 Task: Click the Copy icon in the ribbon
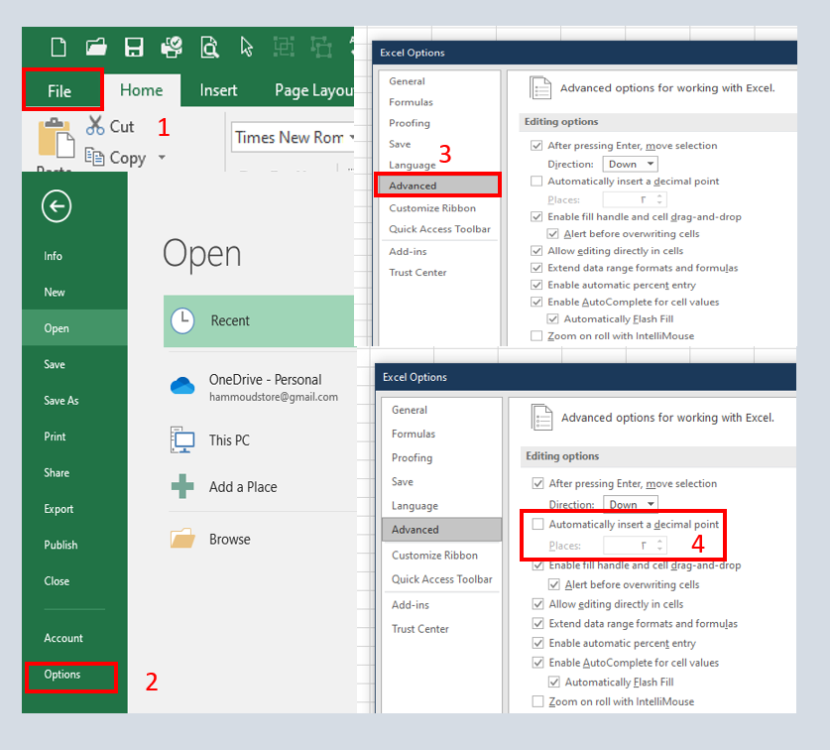(x=95, y=157)
